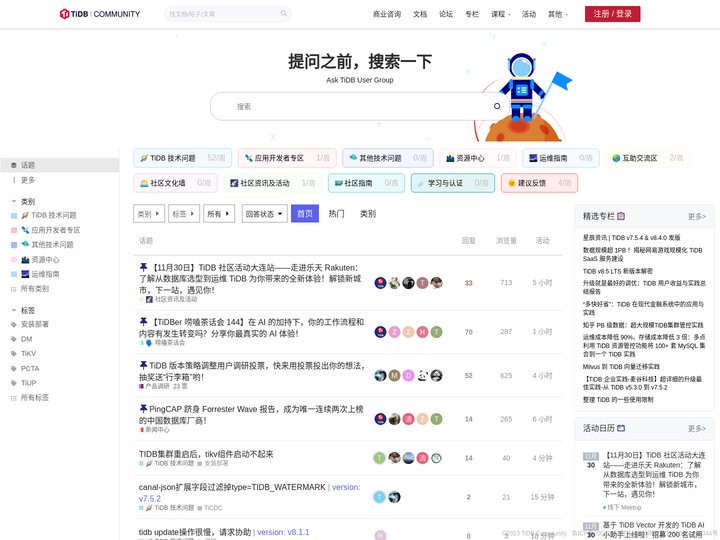The height and width of the screenshot is (540, 720).
Task: Show 所有类别 in sidebar
Action: 30,289
